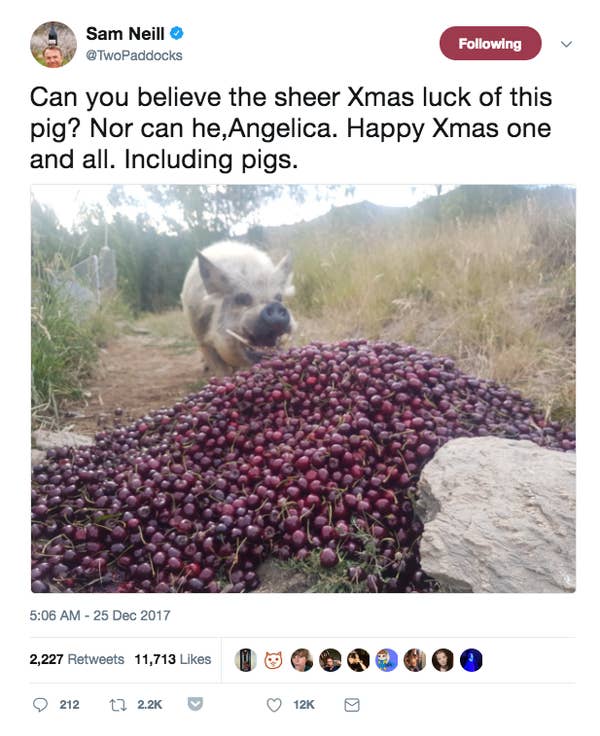Click the reply speech bubble icon

point(40,705)
